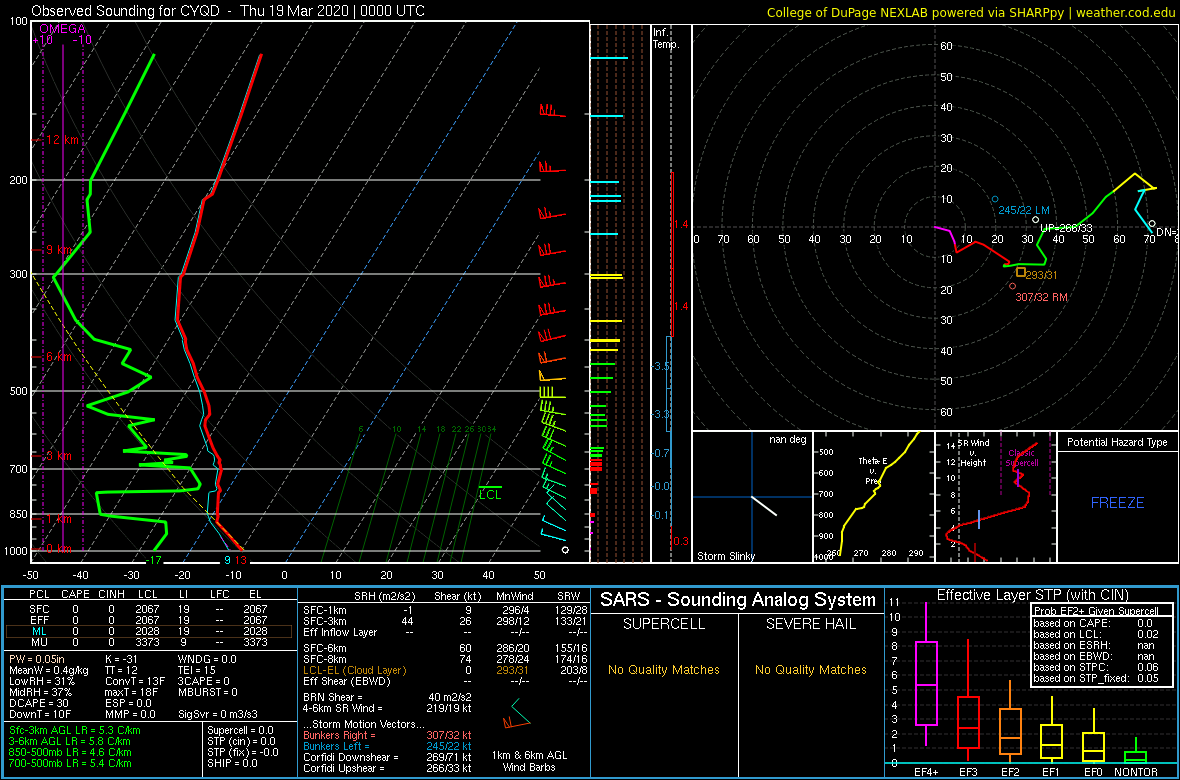
Task: Click the magenta EF4+ box plot
Action: (x=925, y=685)
